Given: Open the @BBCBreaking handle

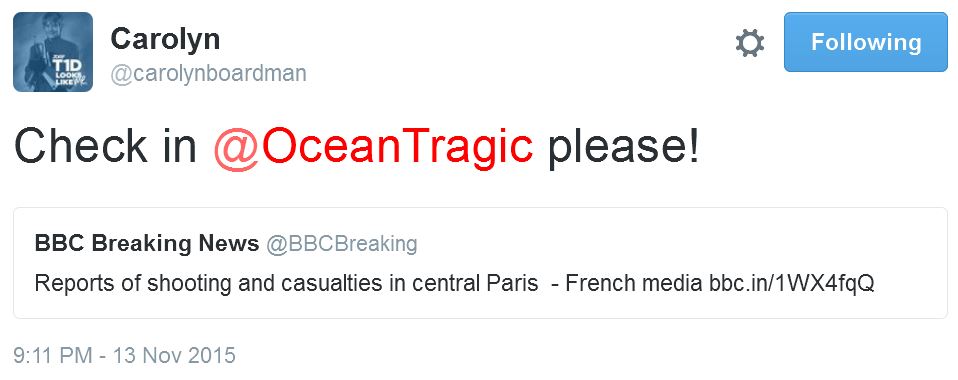Looking at the screenshot, I should tap(342, 243).
